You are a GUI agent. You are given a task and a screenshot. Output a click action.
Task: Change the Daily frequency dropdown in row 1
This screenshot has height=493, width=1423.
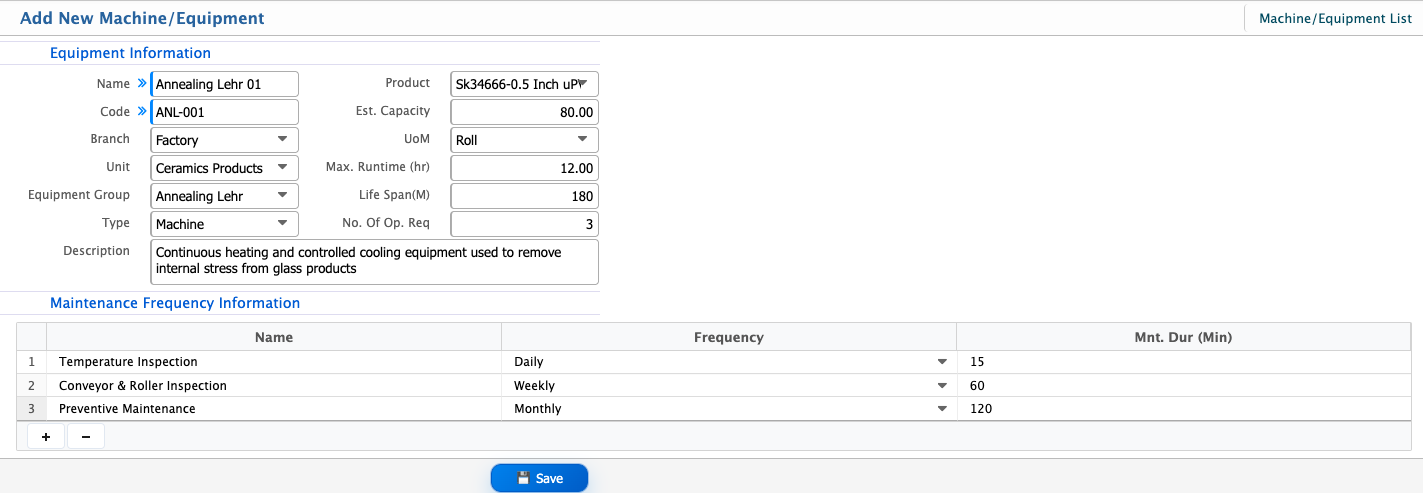coord(728,362)
